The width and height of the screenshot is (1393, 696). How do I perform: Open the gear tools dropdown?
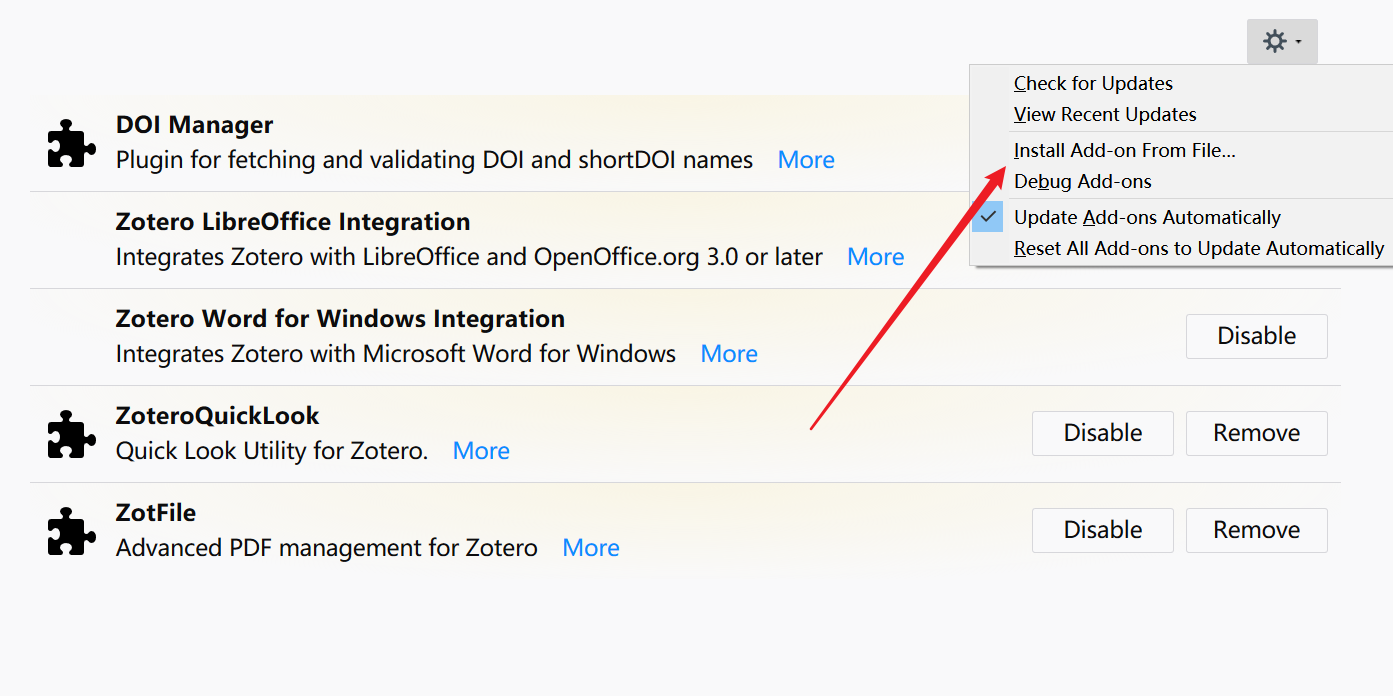pyautogui.click(x=1281, y=42)
